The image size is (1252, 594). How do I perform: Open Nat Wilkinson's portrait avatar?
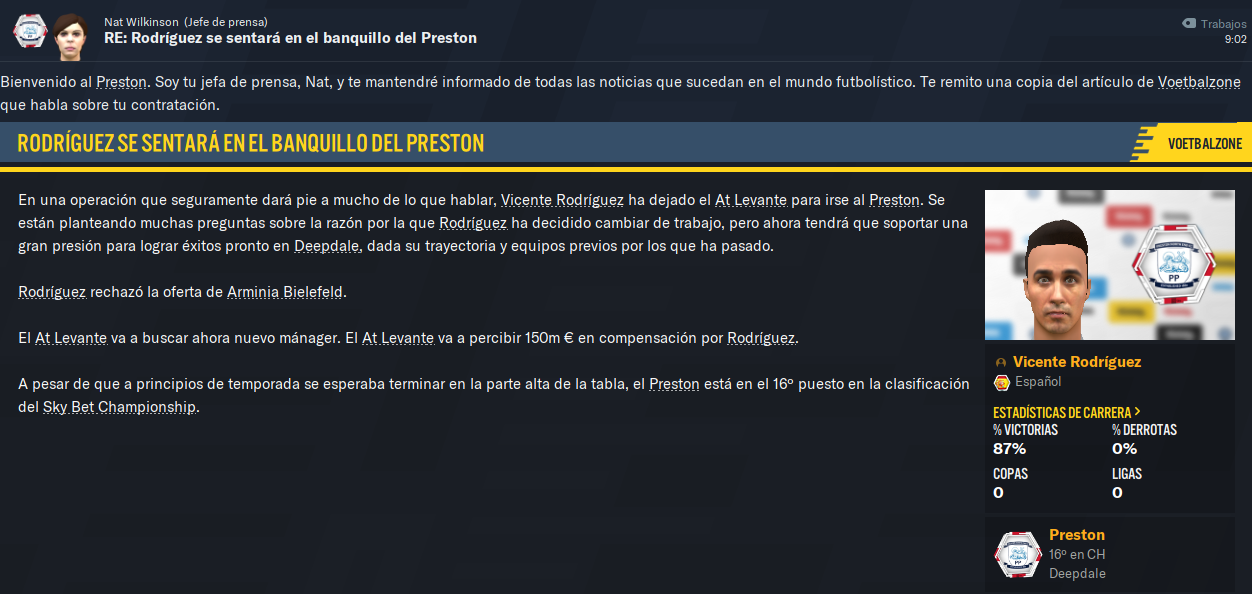(71, 31)
